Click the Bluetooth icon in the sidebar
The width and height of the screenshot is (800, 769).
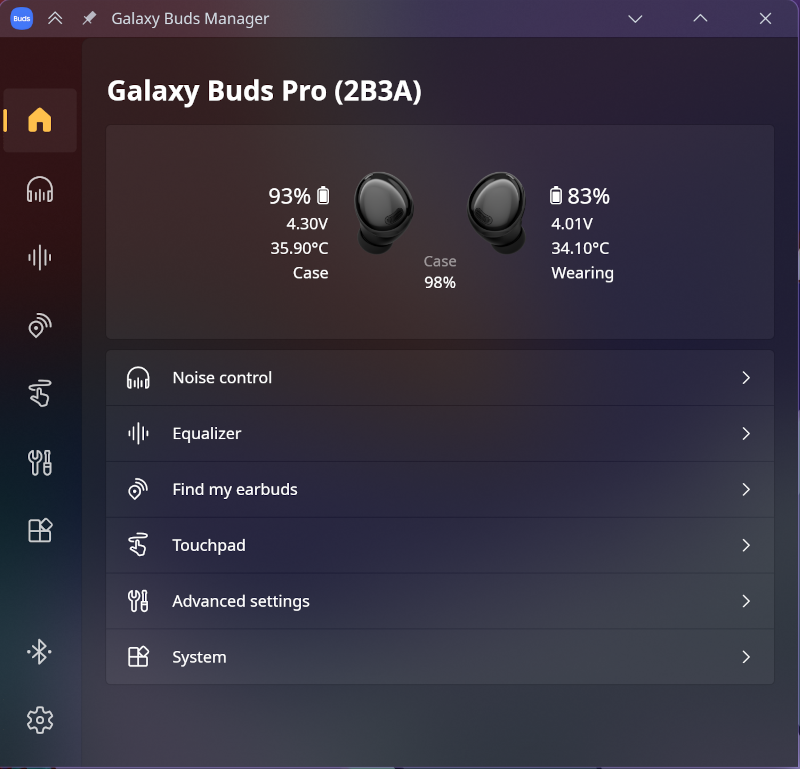tap(39, 652)
